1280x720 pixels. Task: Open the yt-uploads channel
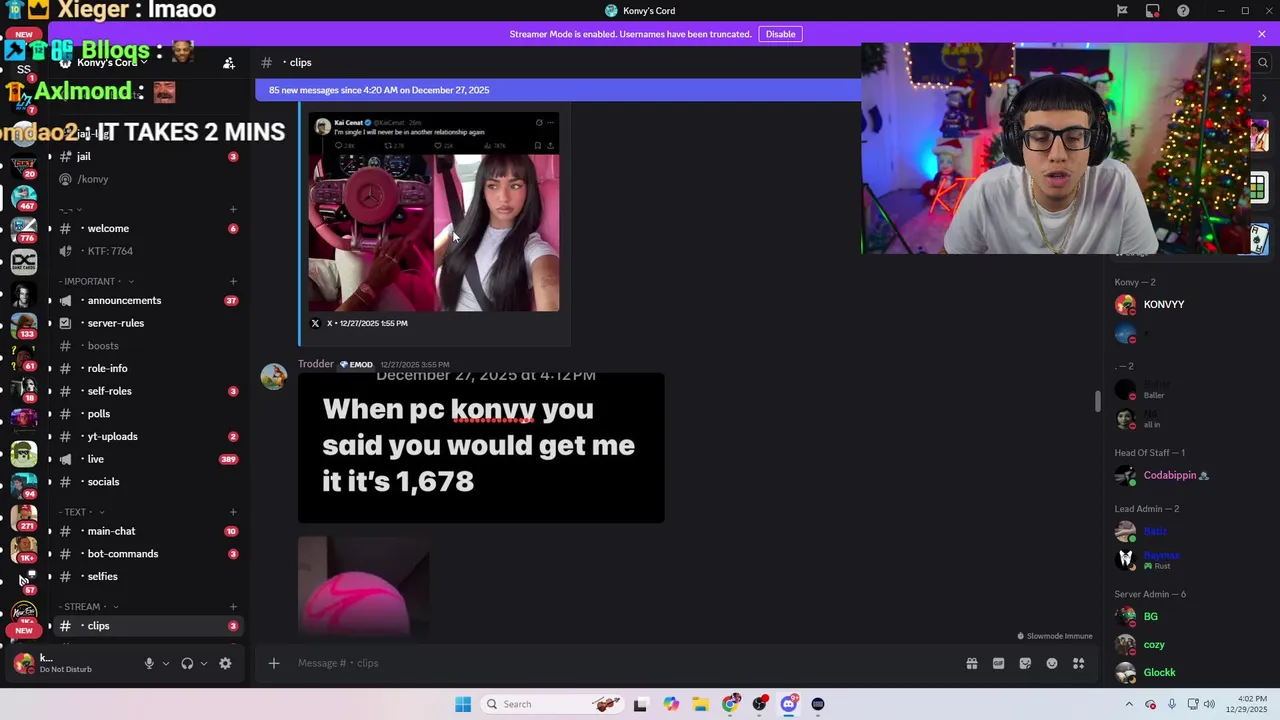(x=148, y=437)
